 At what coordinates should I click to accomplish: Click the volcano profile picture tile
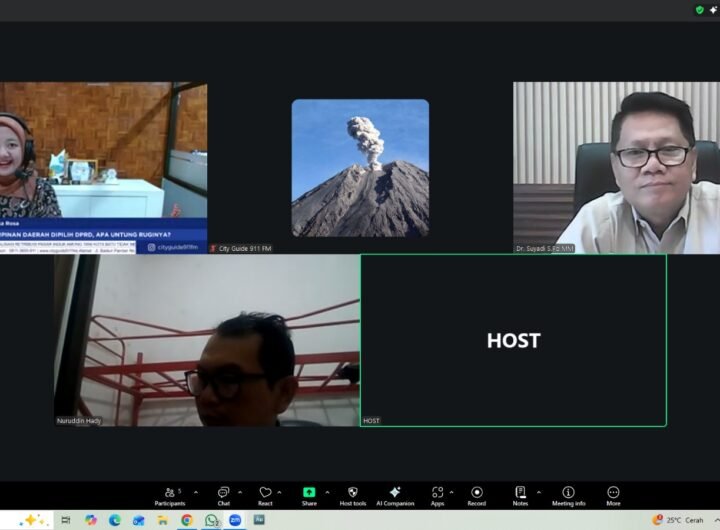360,167
